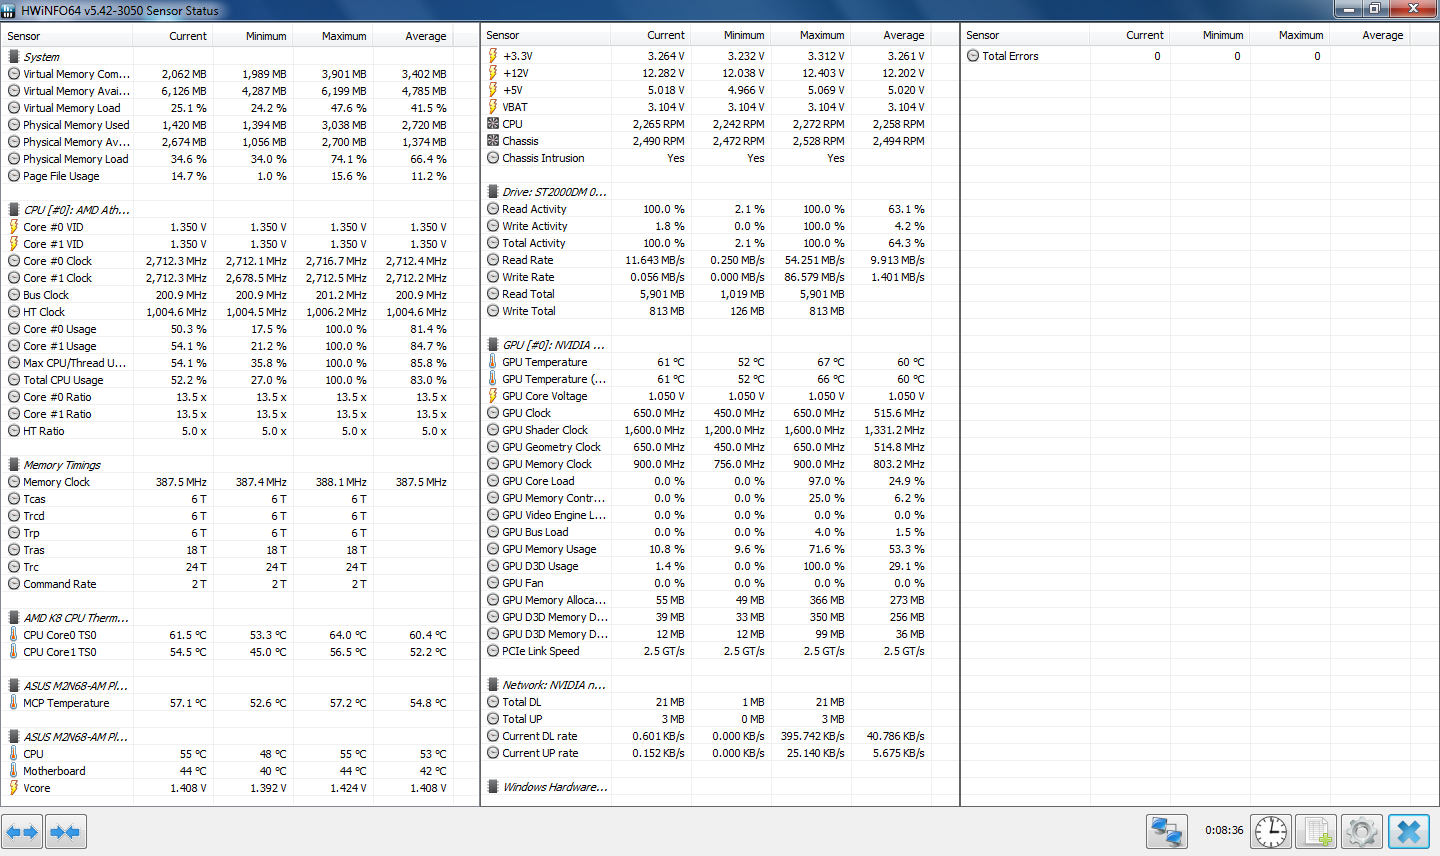Click the thermometer icon beside MCP Temperature

[x=14, y=703]
